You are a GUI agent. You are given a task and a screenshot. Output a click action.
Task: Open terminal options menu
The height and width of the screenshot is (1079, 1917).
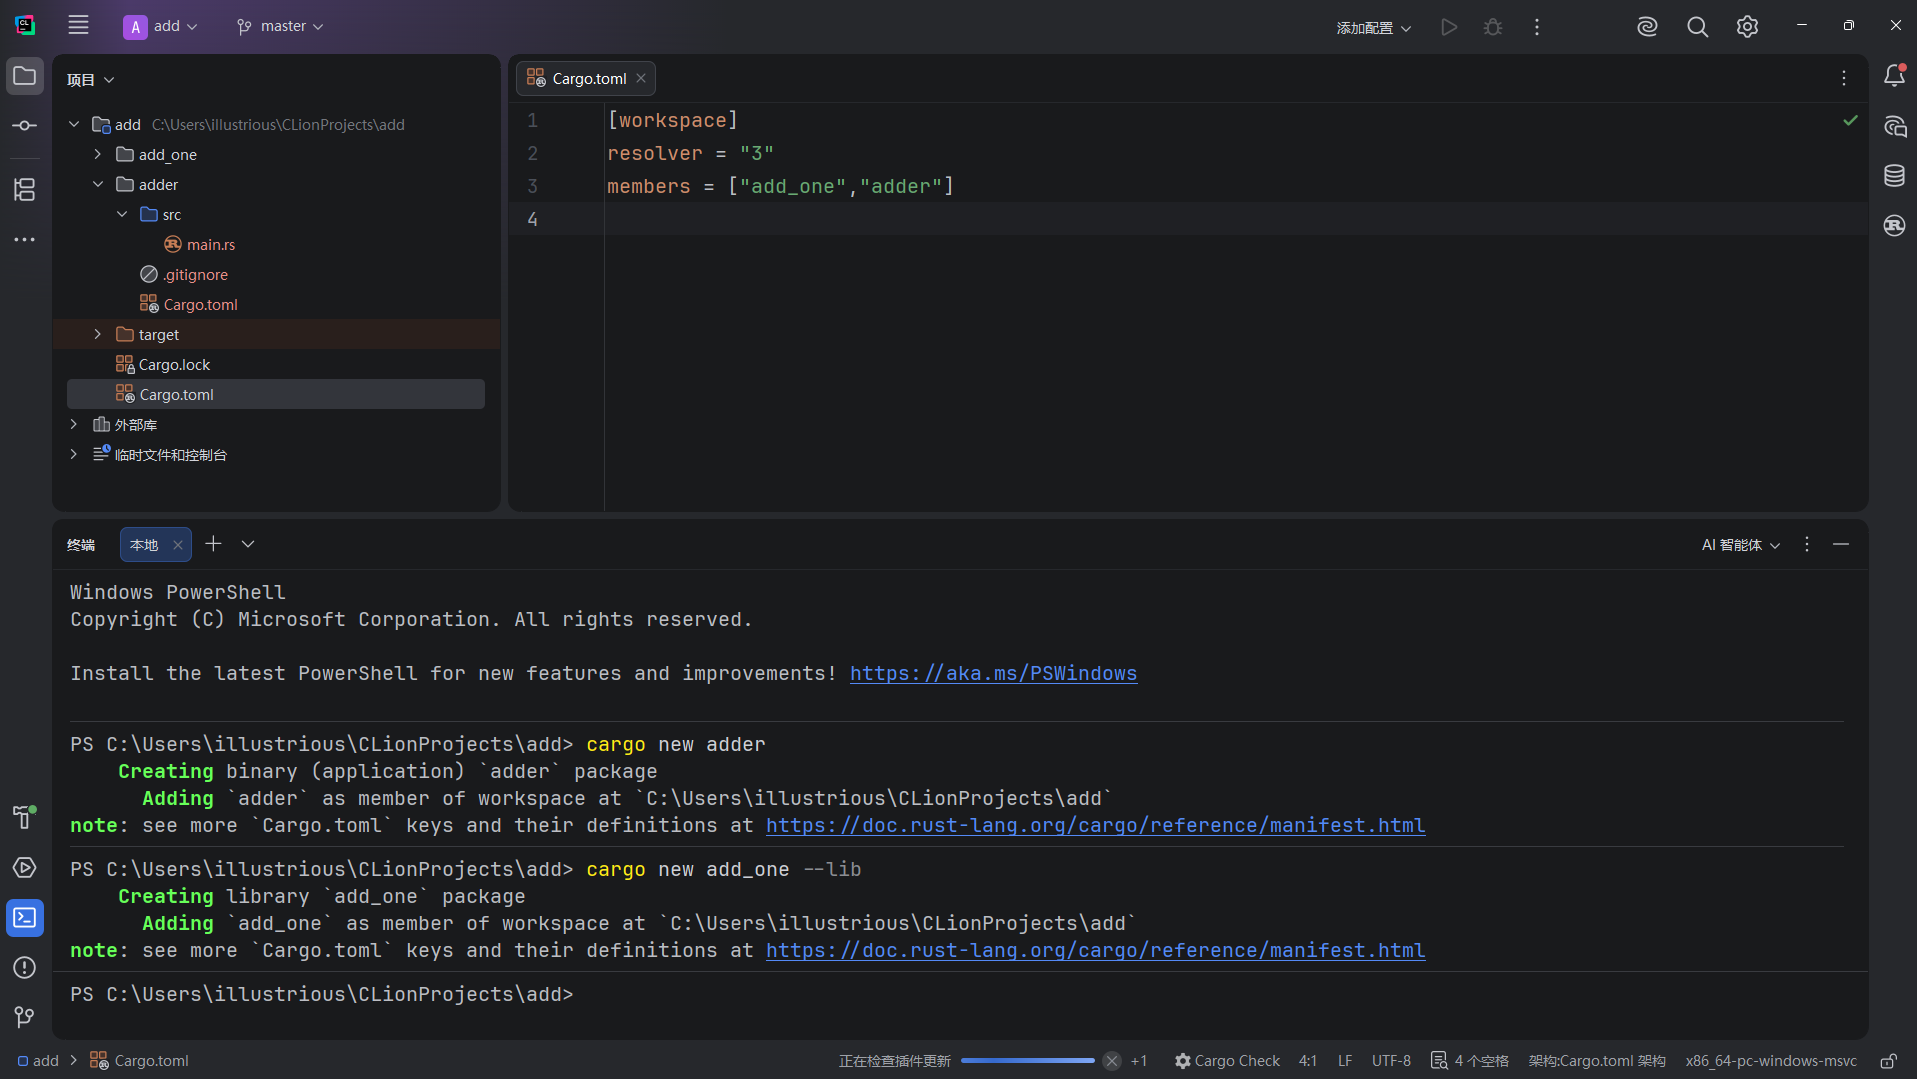pyautogui.click(x=1806, y=544)
